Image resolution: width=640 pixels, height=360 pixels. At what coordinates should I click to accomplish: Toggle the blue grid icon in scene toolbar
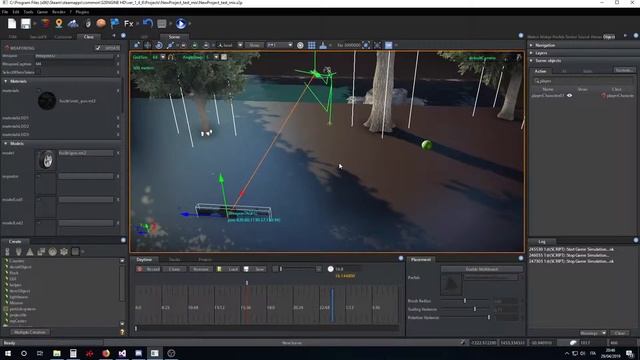point(311,45)
